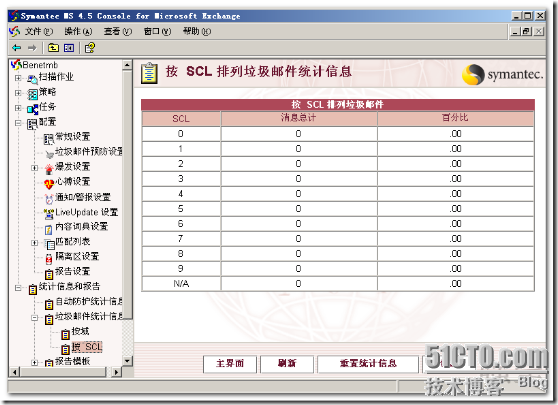The height and width of the screenshot is (405, 558).
Task: Restore the inner MDI child window
Action: (527, 31)
